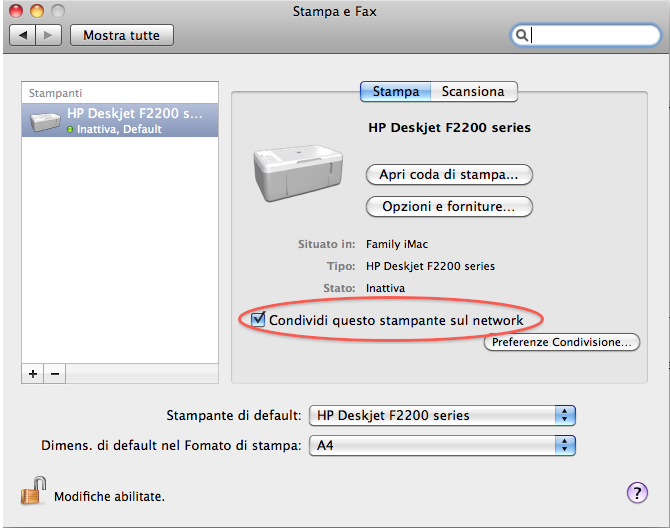
Task: Click the printer thumbnail in Stampanti list
Action: (46, 121)
